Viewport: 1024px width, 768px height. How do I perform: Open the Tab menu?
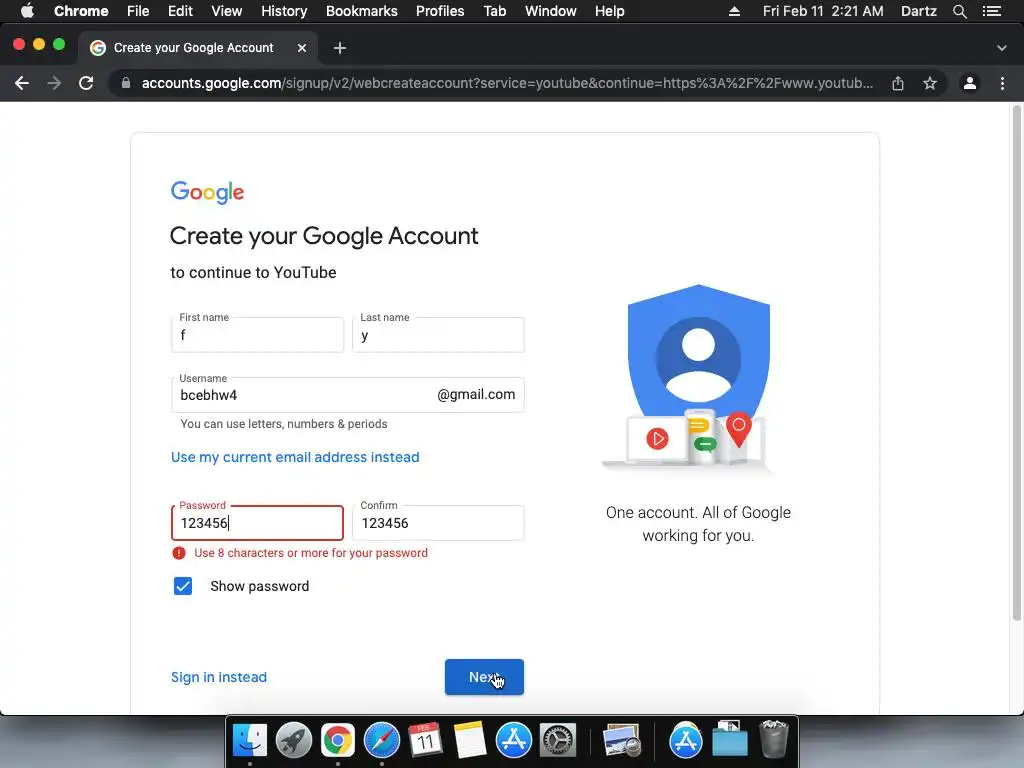pos(494,11)
